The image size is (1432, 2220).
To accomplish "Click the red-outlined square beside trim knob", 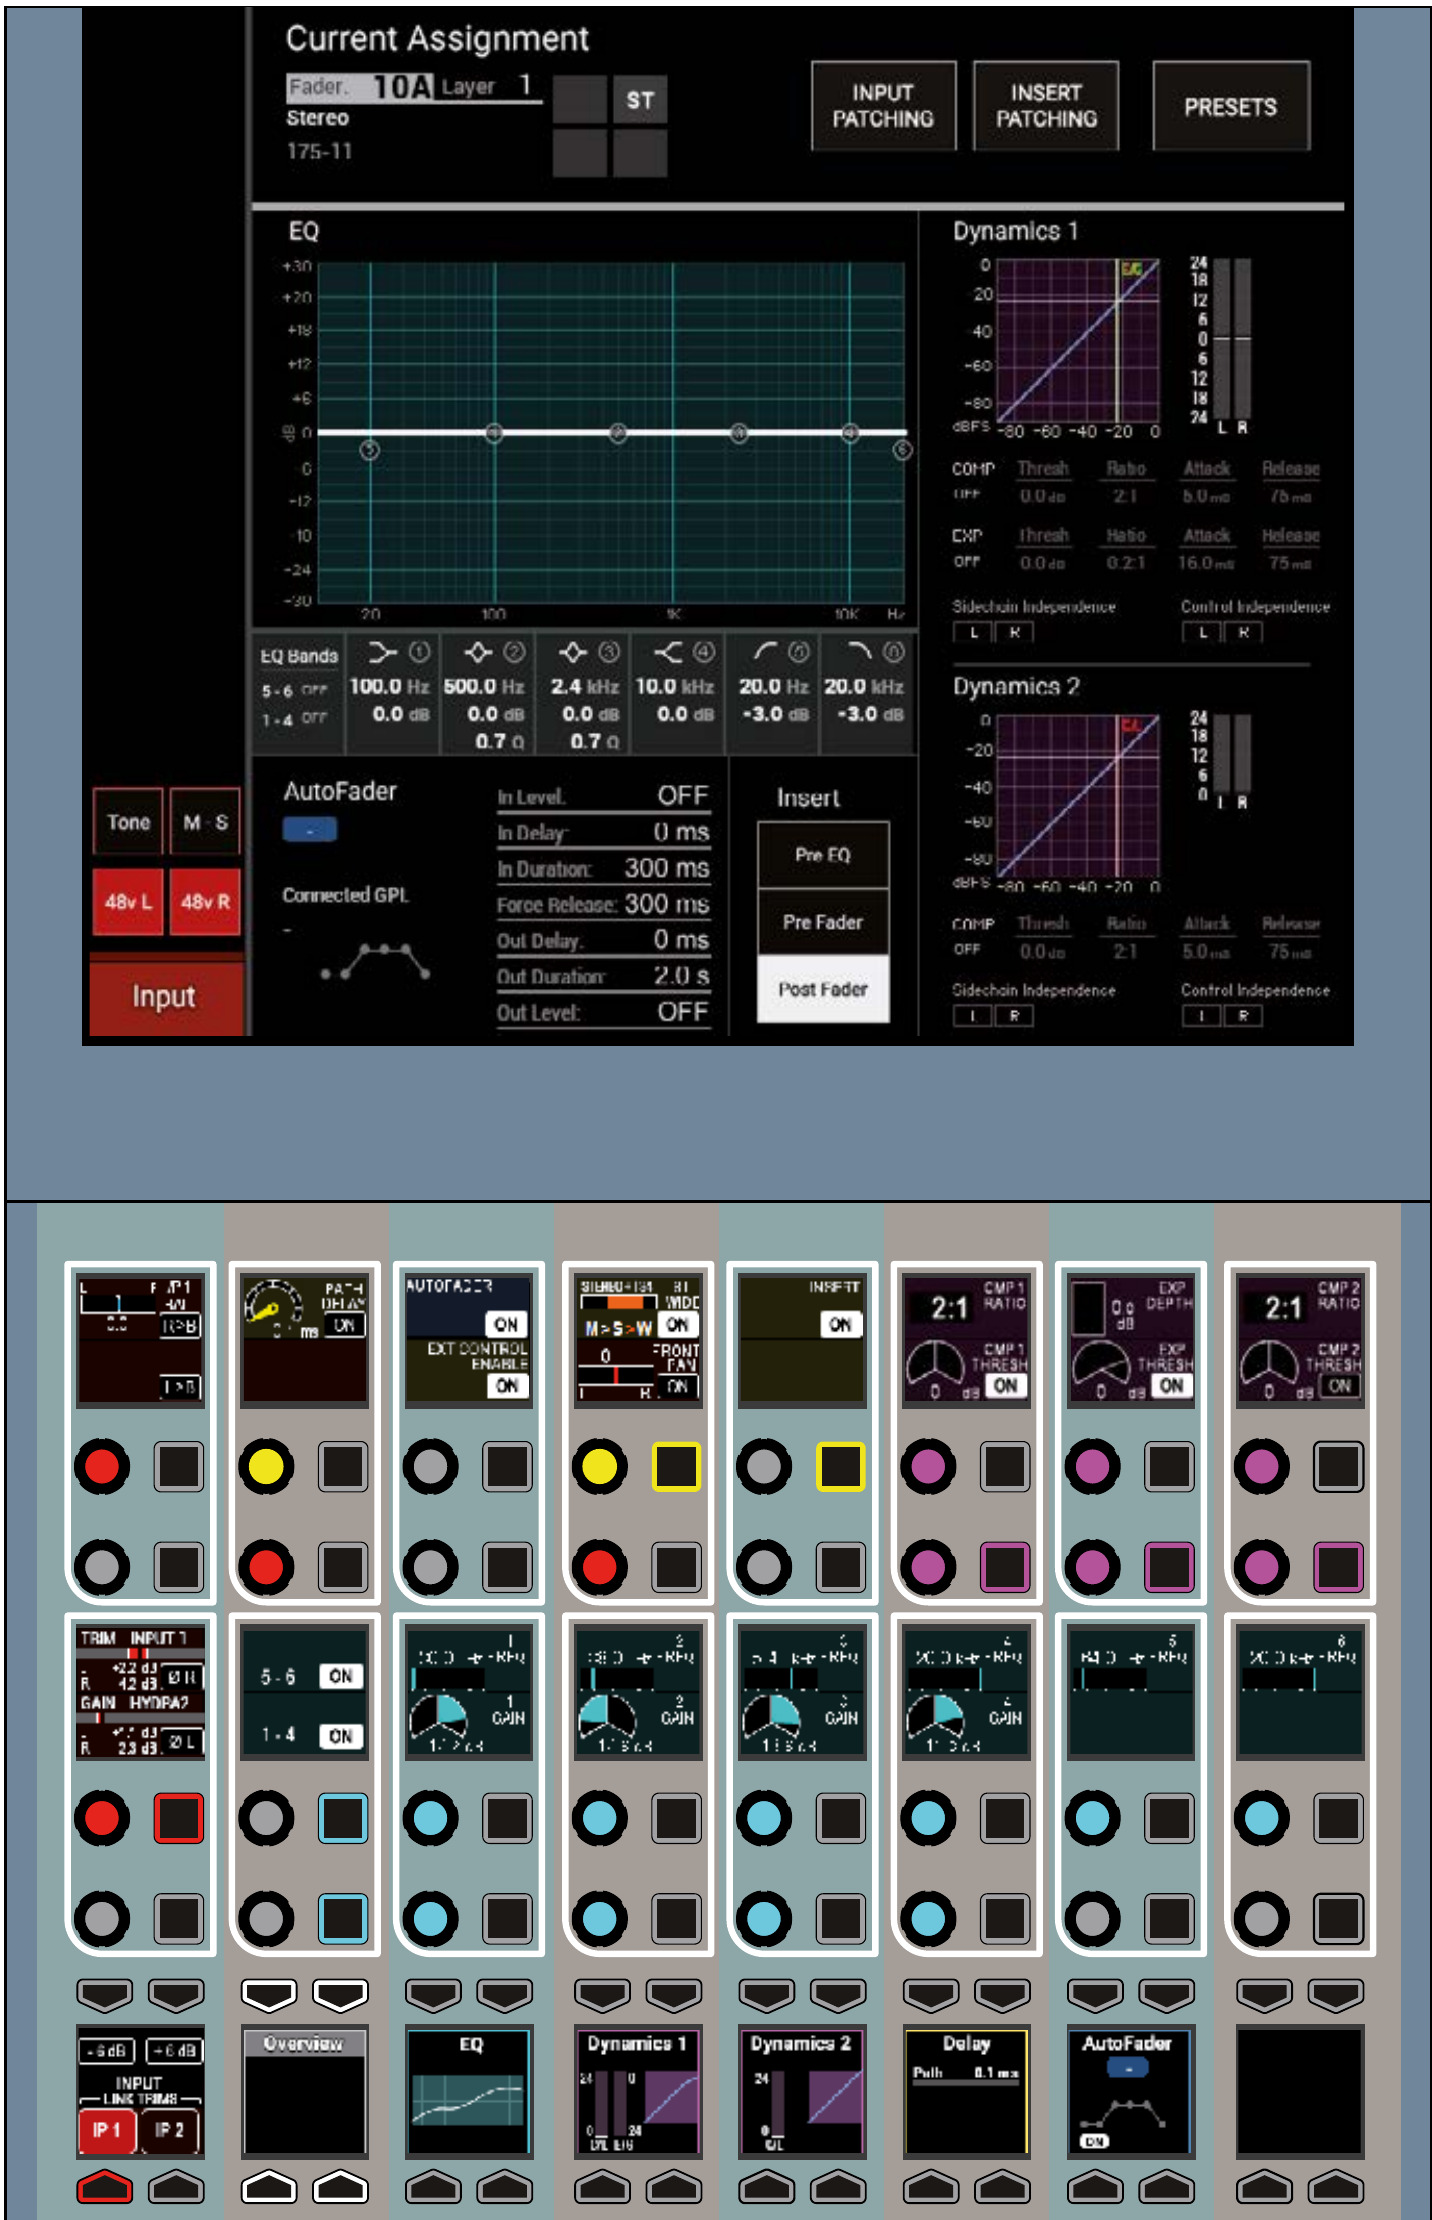I will coord(179,1818).
